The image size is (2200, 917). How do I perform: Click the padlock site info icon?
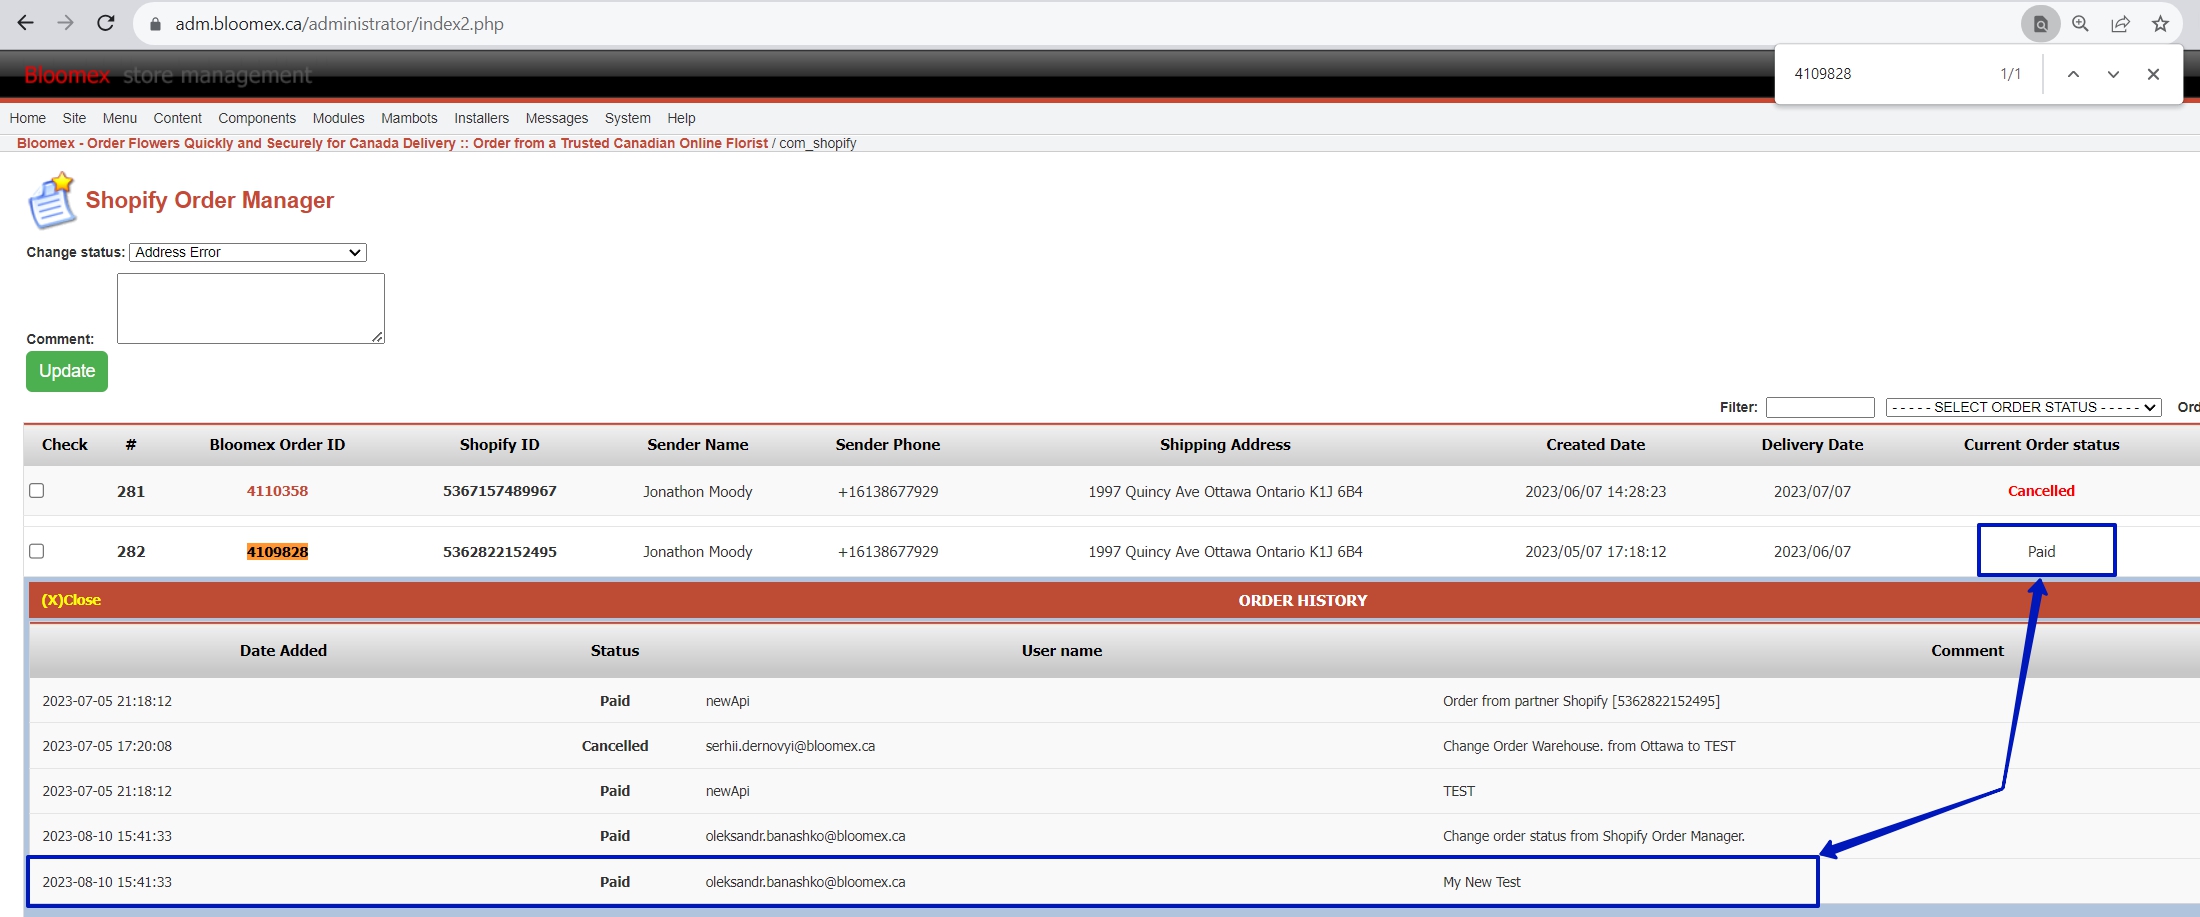tap(155, 24)
